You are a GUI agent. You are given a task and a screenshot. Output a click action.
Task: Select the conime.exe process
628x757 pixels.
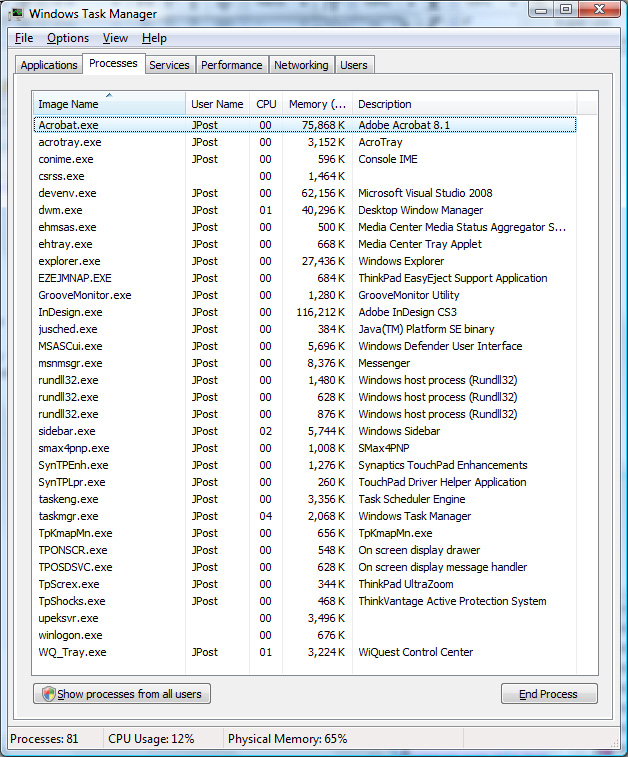[x=305, y=159]
